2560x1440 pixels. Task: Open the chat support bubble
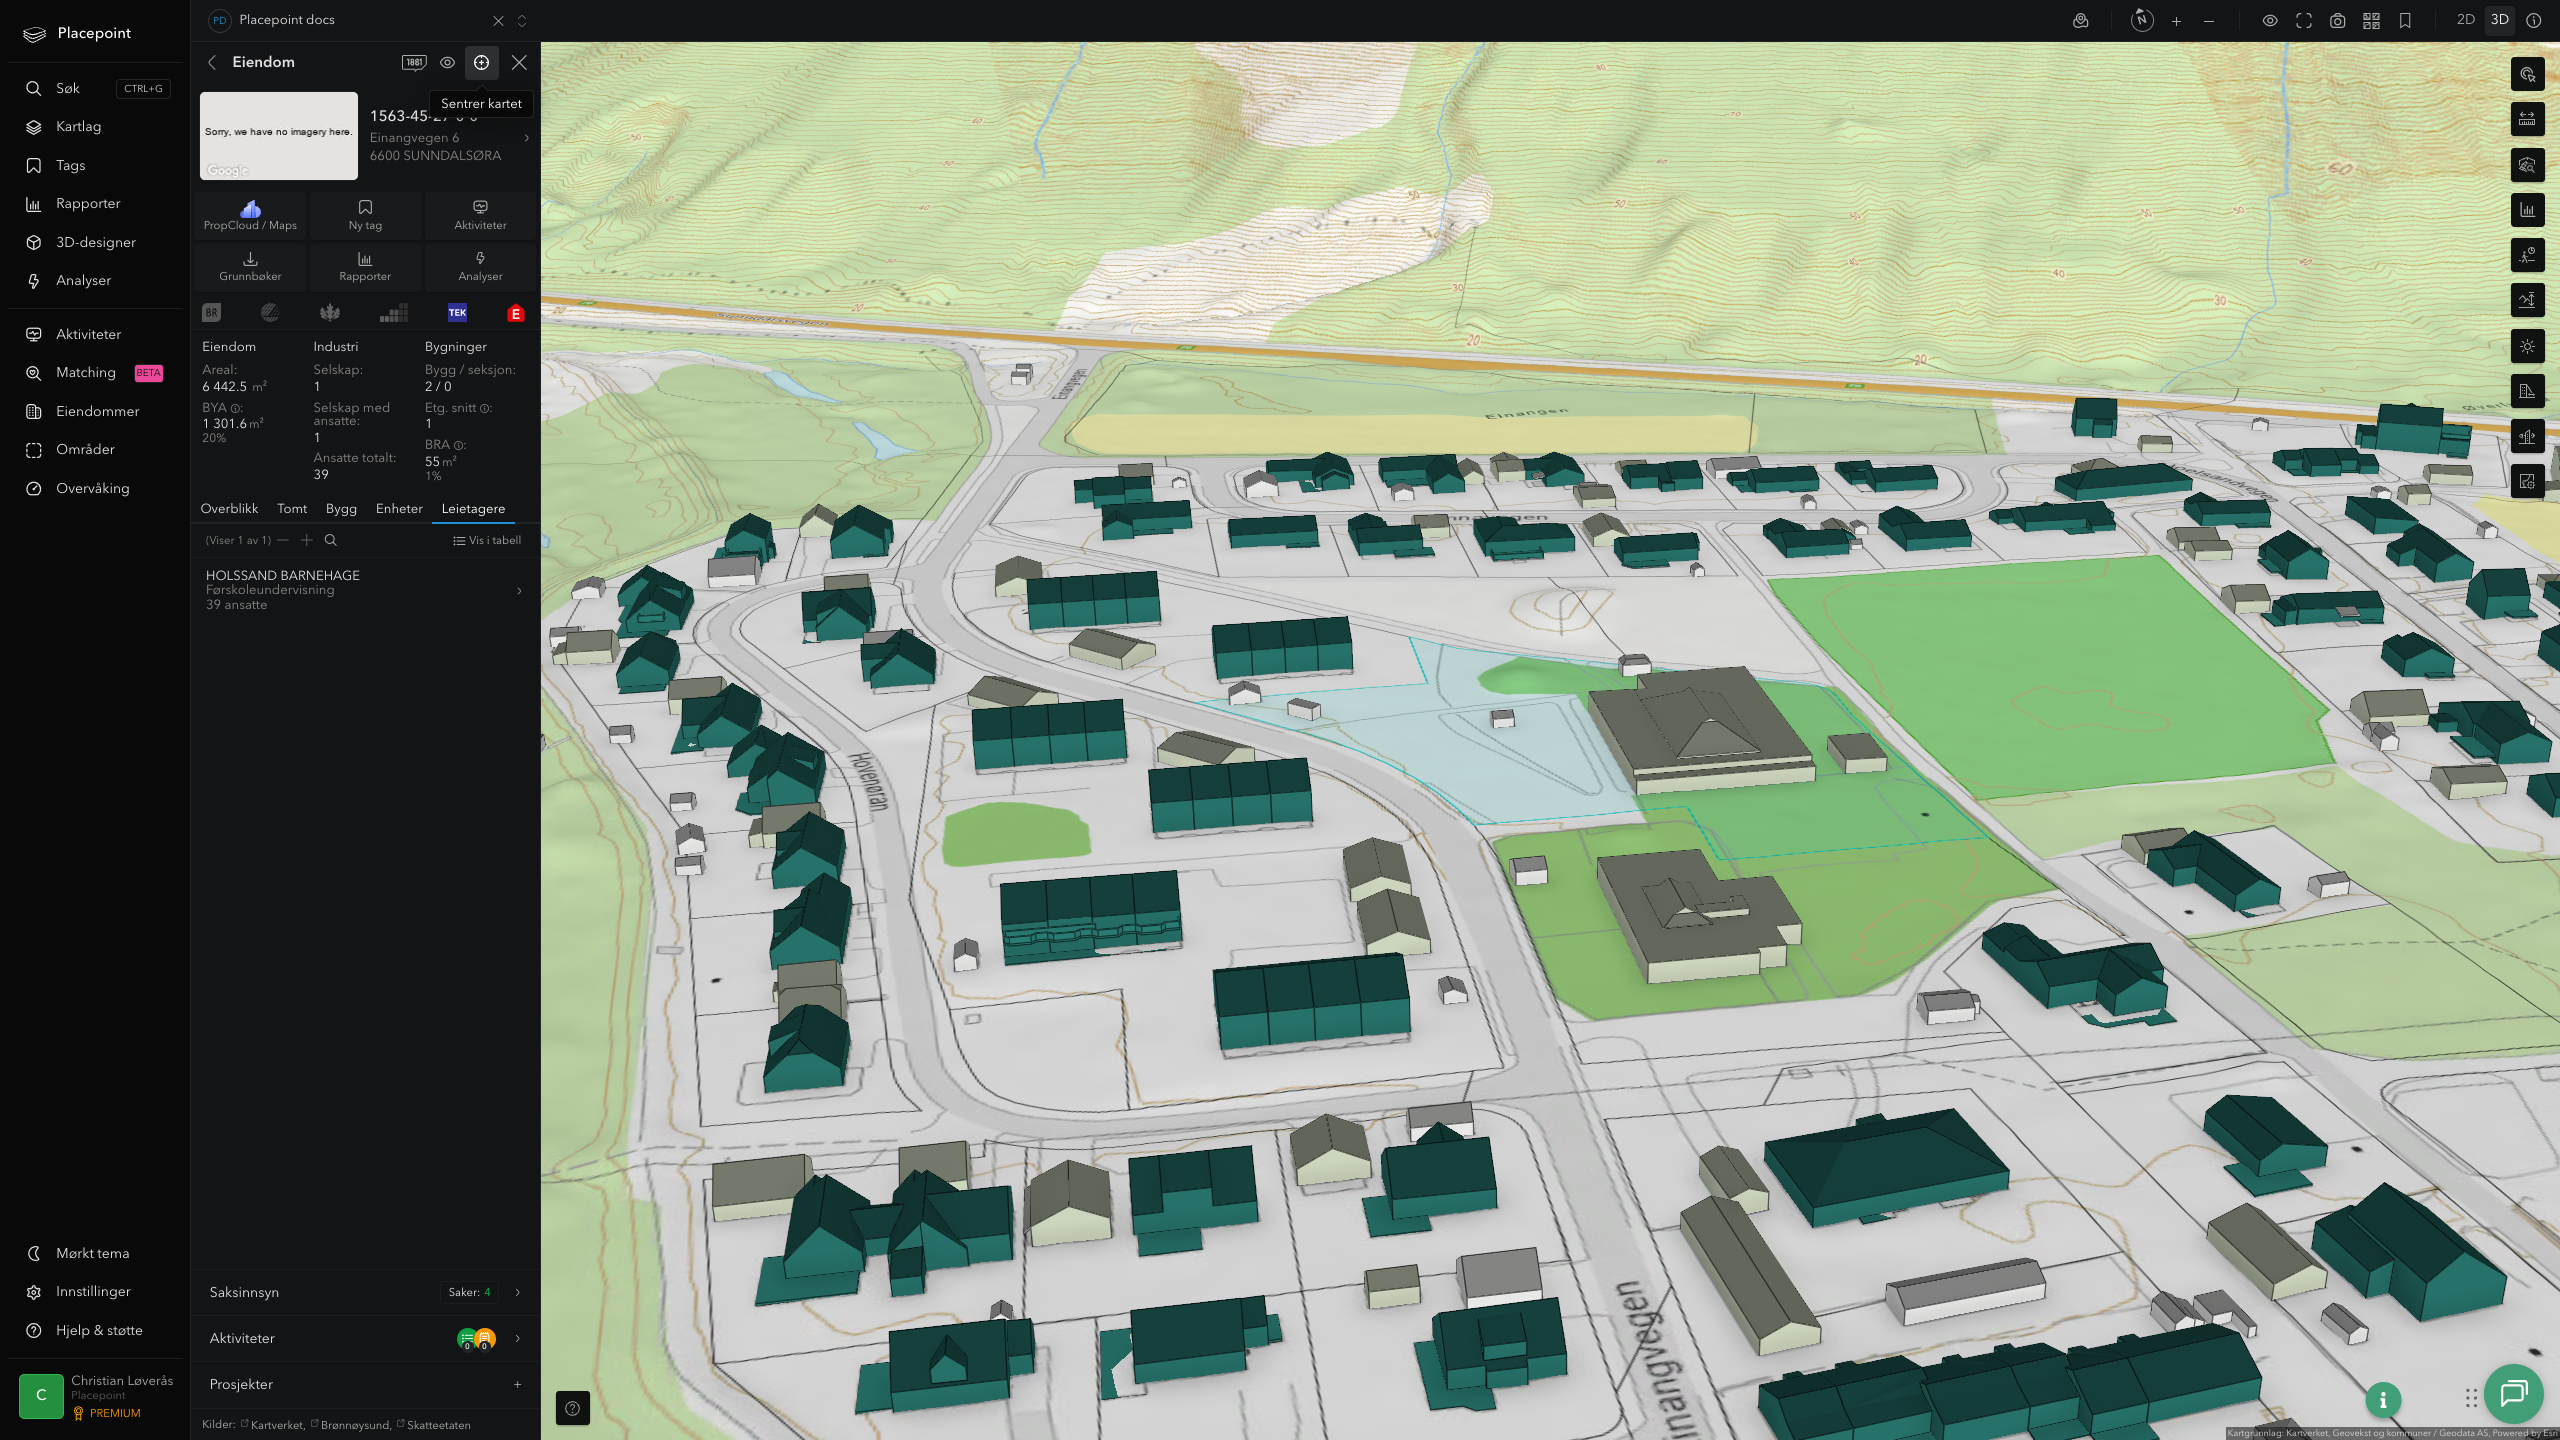pyautogui.click(x=2513, y=1393)
